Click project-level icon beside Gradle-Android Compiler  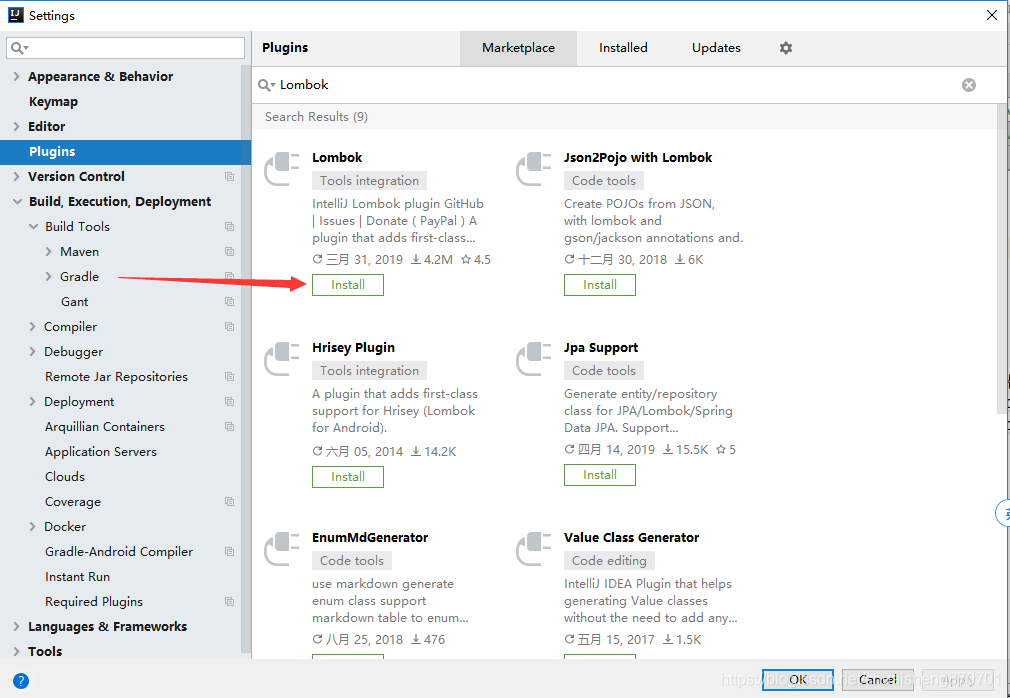(229, 552)
